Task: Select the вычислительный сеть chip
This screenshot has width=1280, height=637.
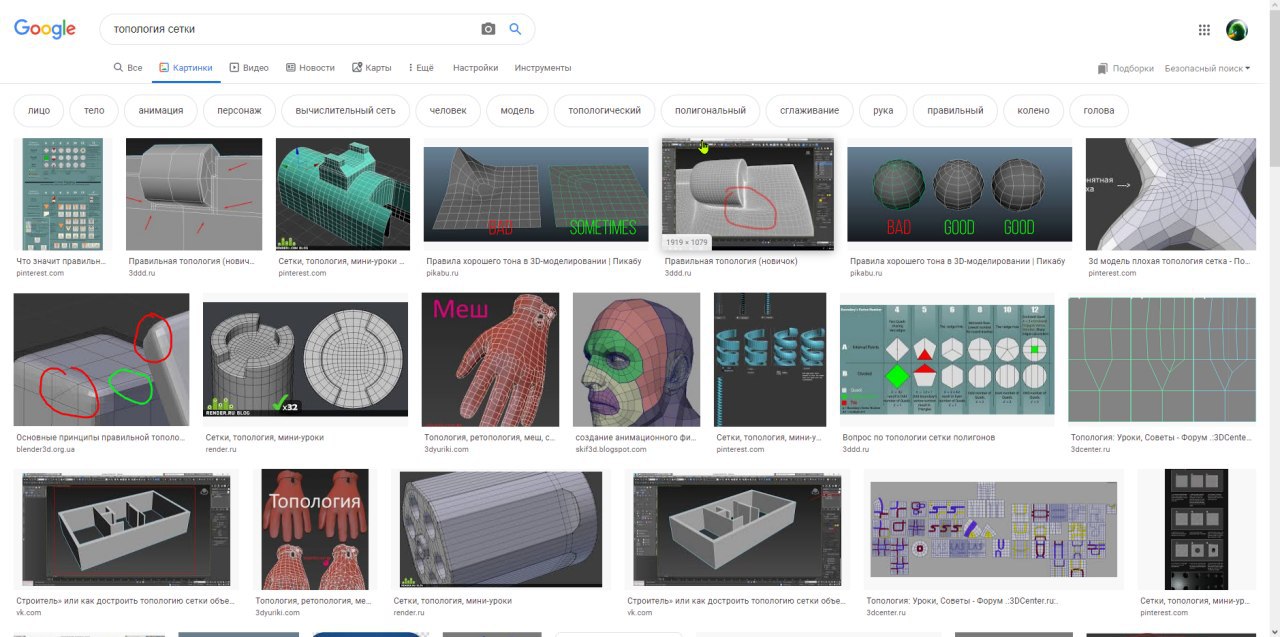Action: pyautogui.click(x=346, y=110)
